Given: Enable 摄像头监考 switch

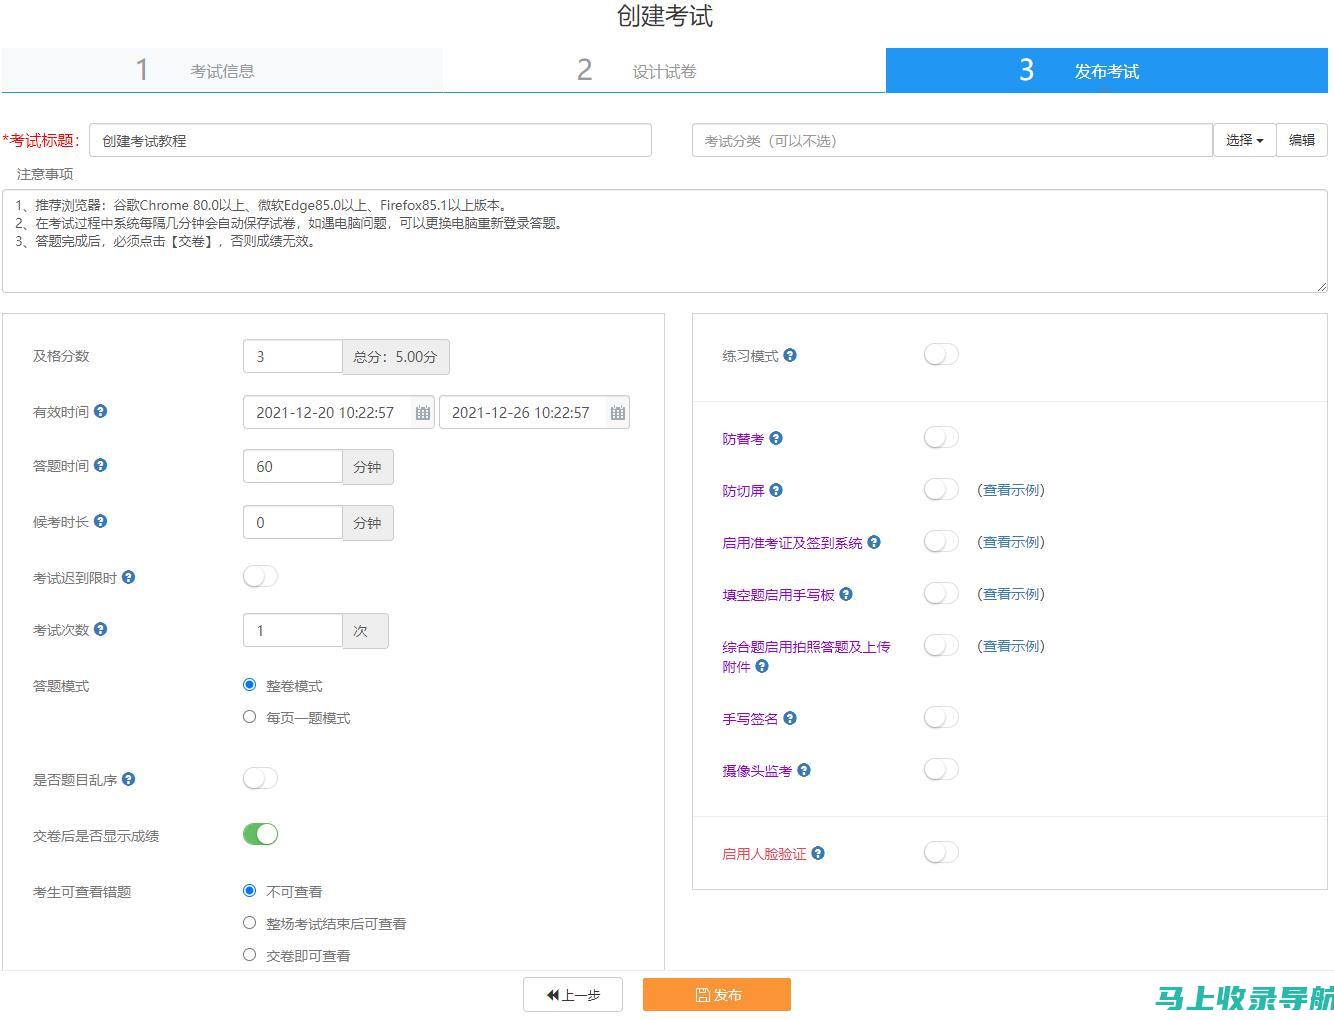Looking at the screenshot, I should point(941,769).
